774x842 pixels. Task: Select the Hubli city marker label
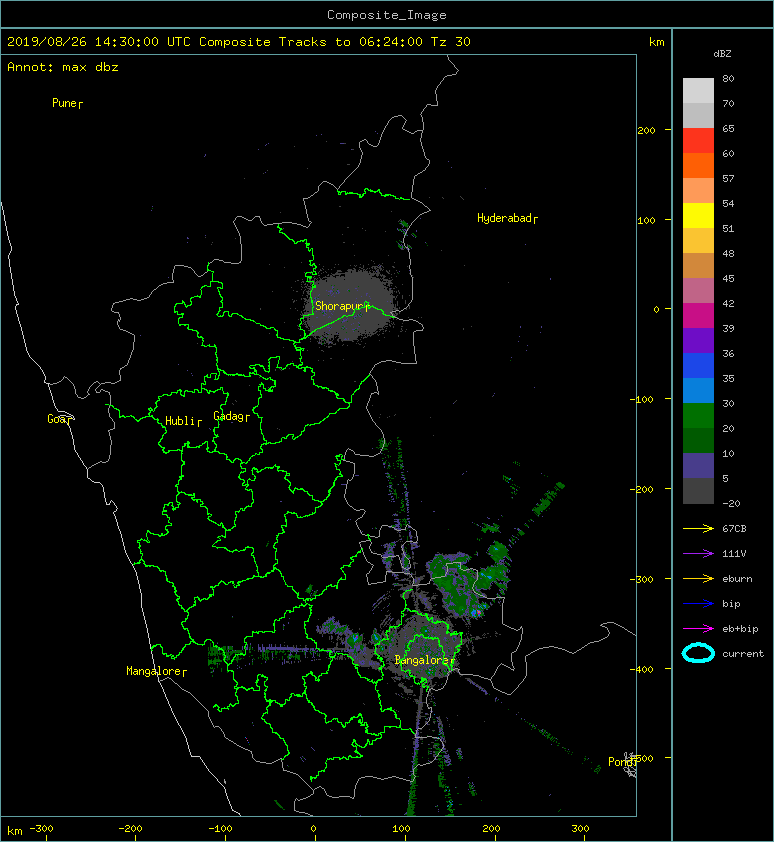[x=183, y=421]
